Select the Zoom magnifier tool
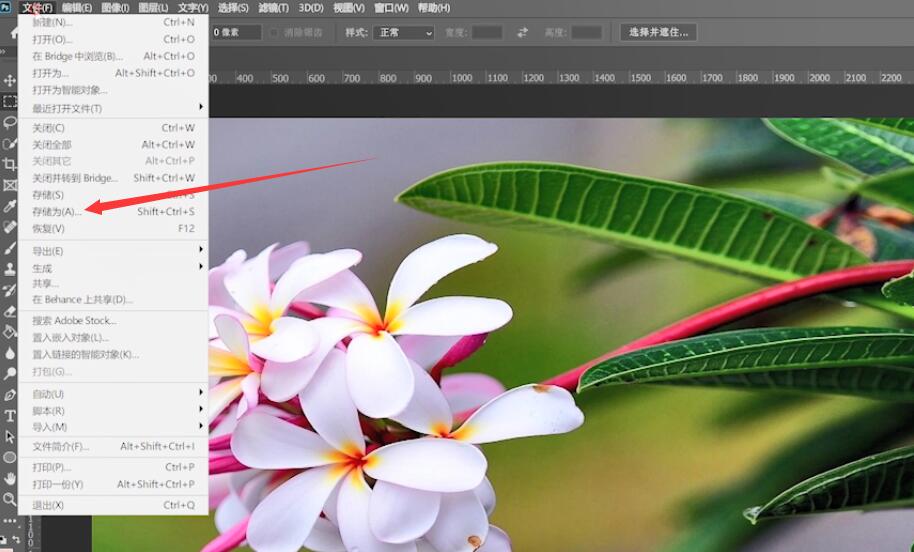 (x=9, y=499)
